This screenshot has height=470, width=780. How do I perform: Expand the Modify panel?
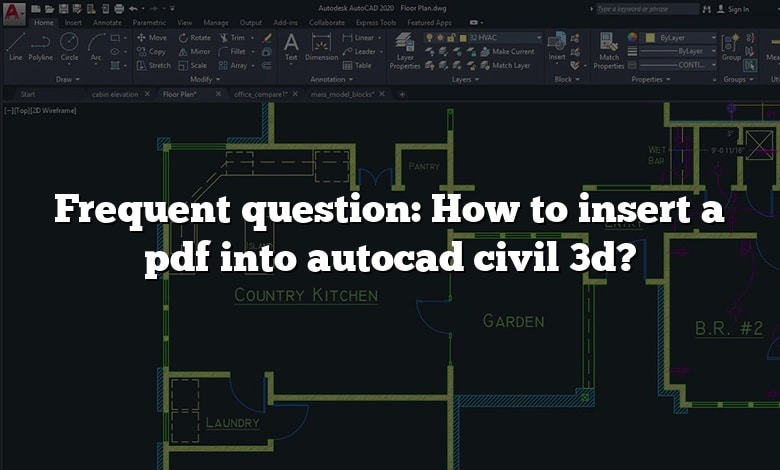click(x=205, y=79)
